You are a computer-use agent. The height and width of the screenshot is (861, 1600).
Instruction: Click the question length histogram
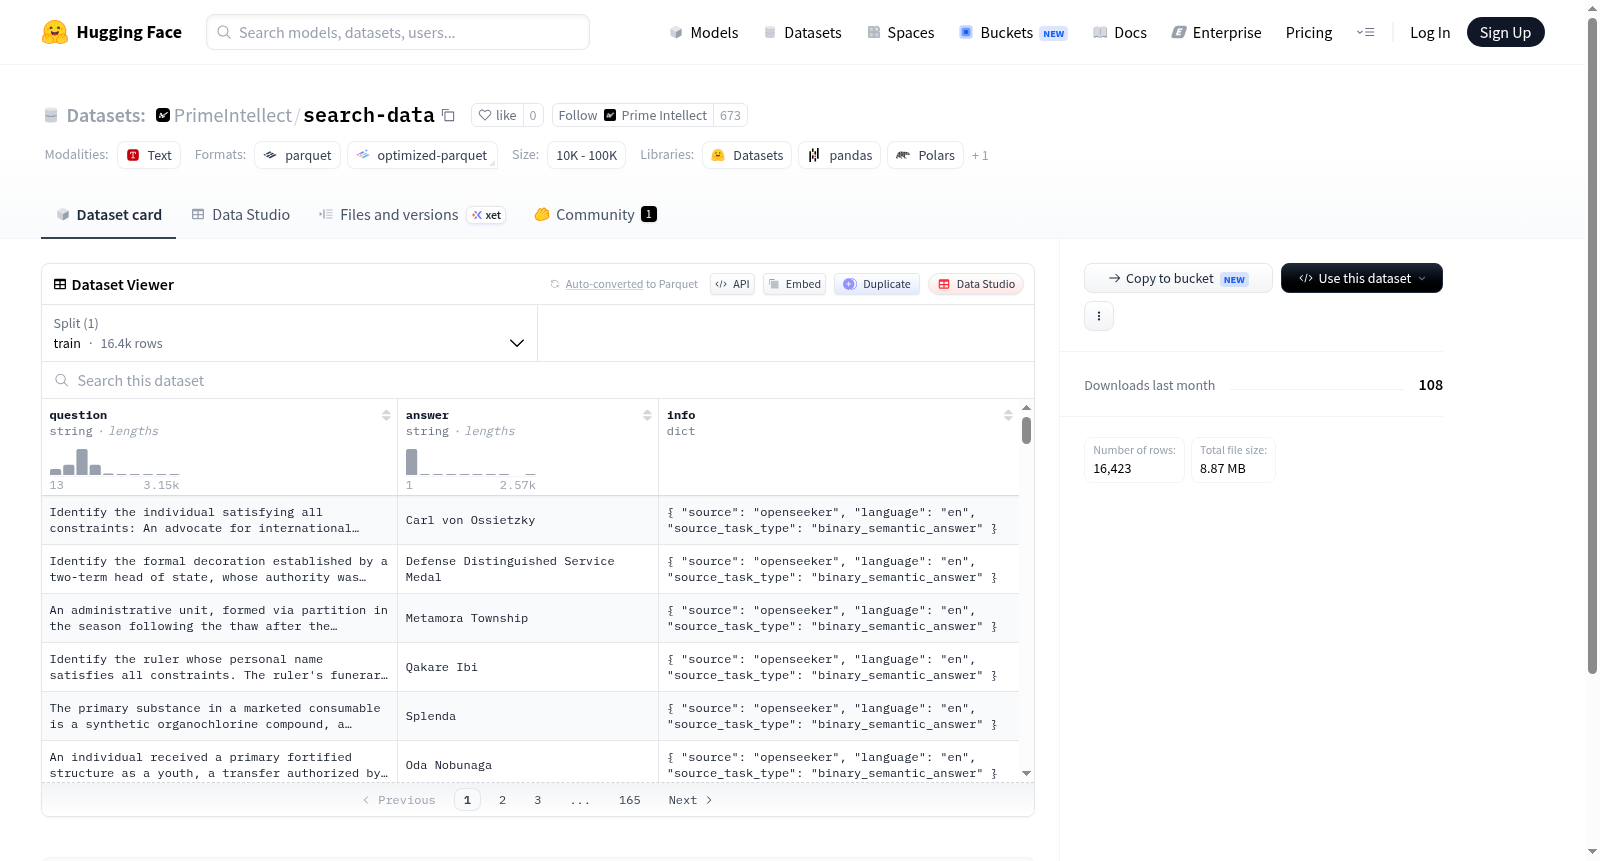tap(115, 462)
